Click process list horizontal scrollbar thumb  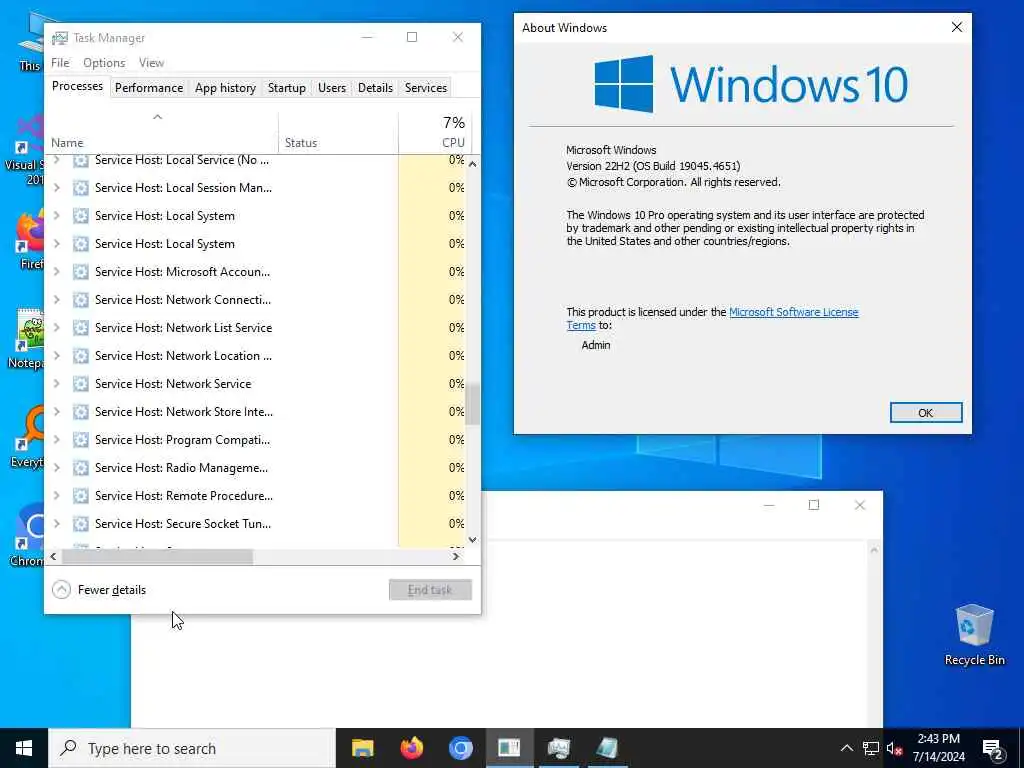[x=157, y=556]
